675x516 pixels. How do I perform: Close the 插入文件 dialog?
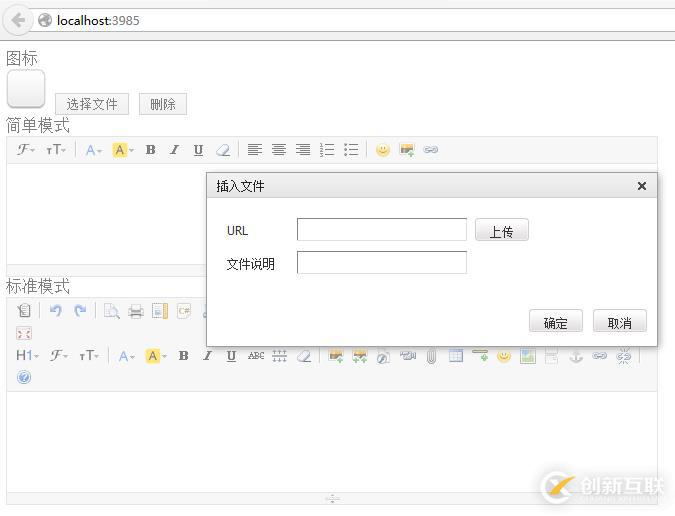pyautogui.click(x=642, y=186)
